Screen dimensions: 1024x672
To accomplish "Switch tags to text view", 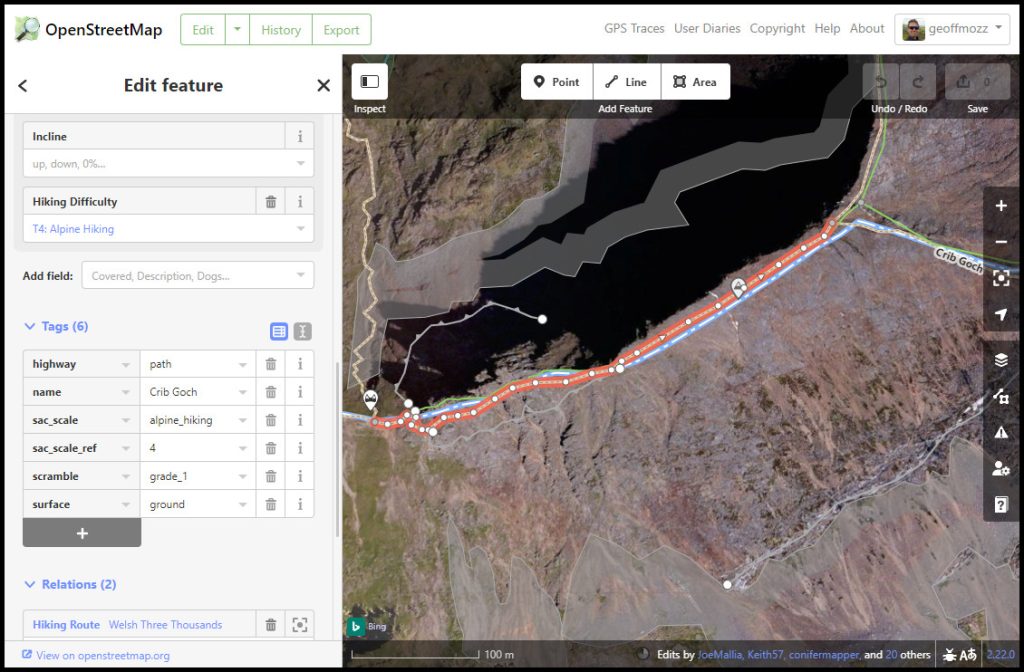I will coord(302,331).
